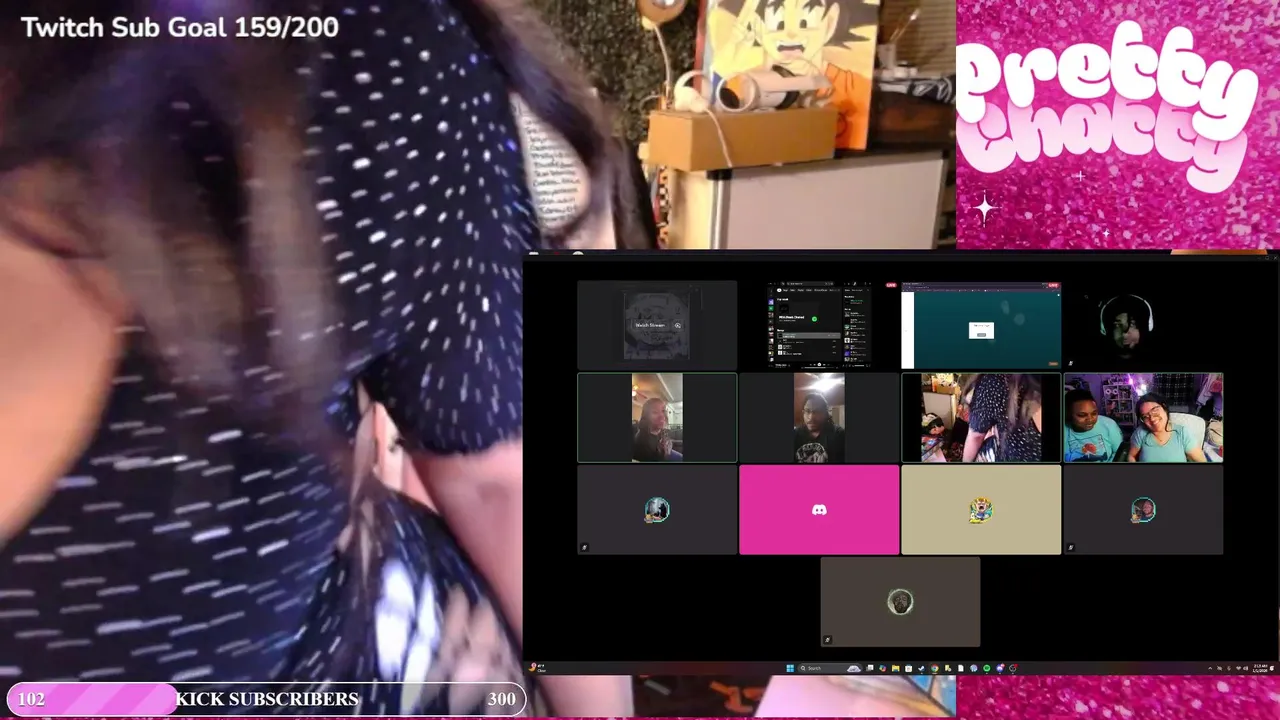Screen dimensions: 1280x720
Task: Open File Explorer from the taskbar
Action: pos(895,668)
